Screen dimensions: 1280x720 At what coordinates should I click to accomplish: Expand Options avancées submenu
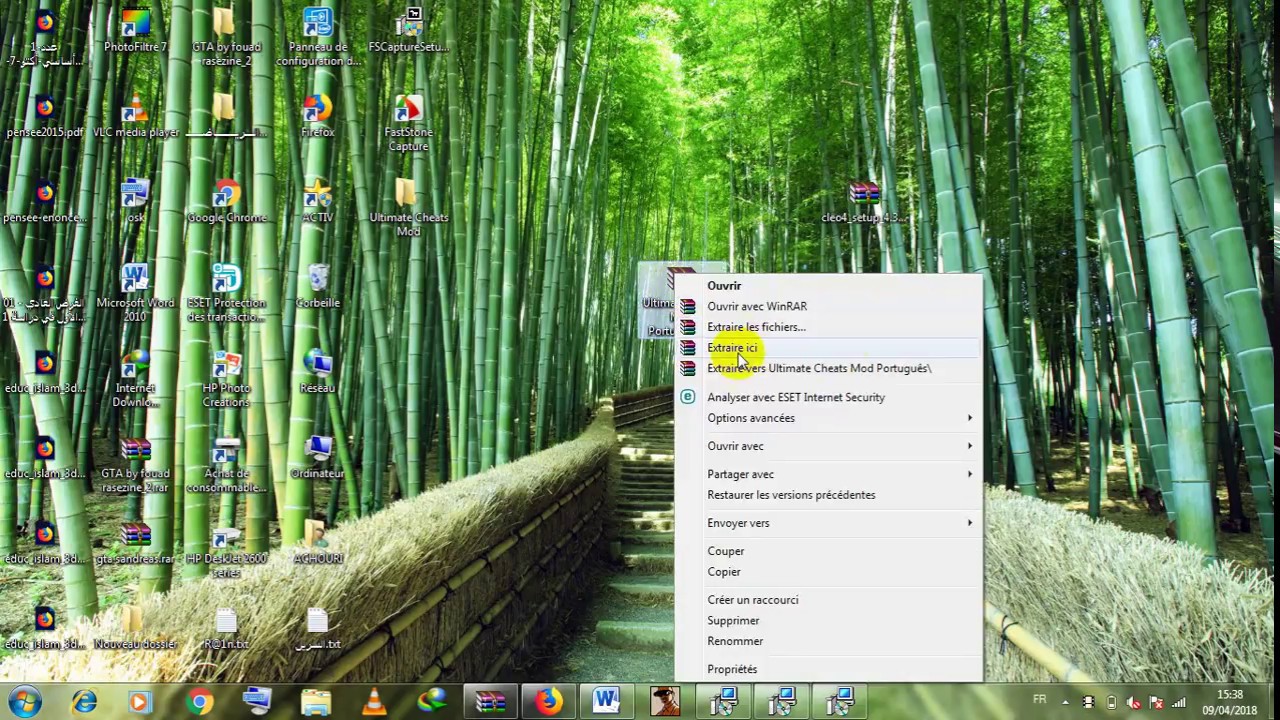point(828,418)
